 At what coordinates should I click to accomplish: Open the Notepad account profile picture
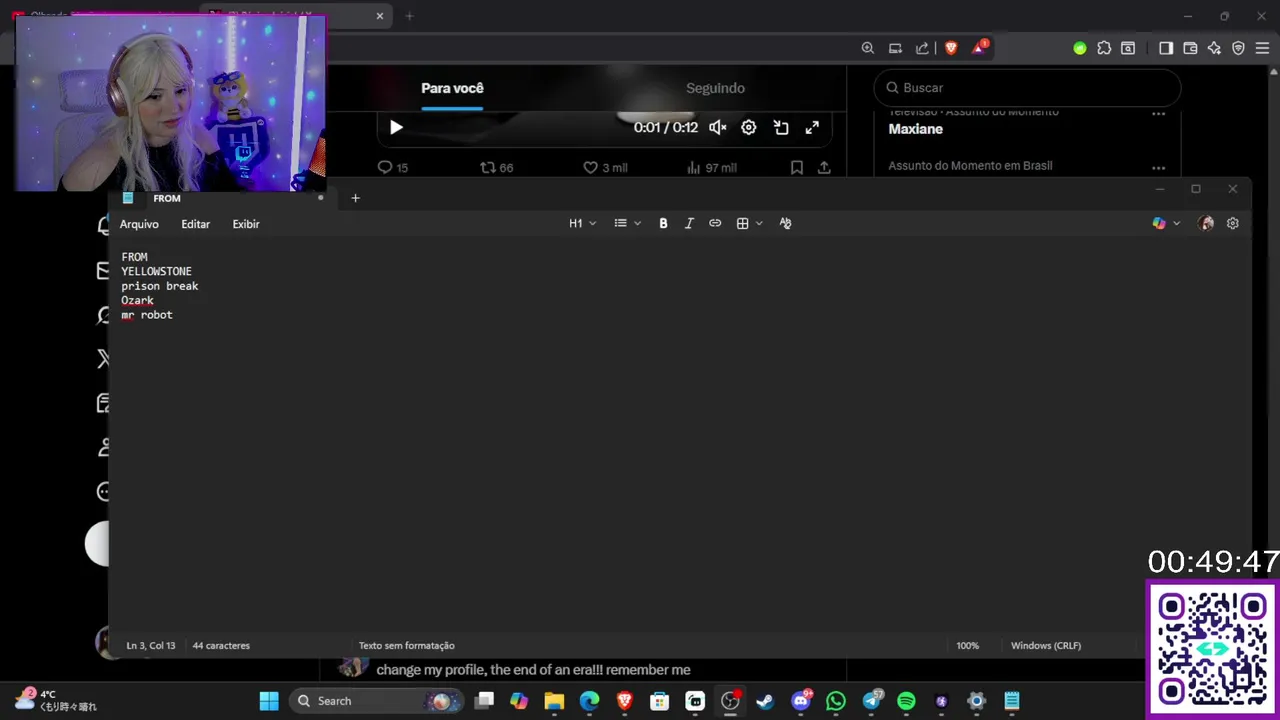click(1206, 224)
